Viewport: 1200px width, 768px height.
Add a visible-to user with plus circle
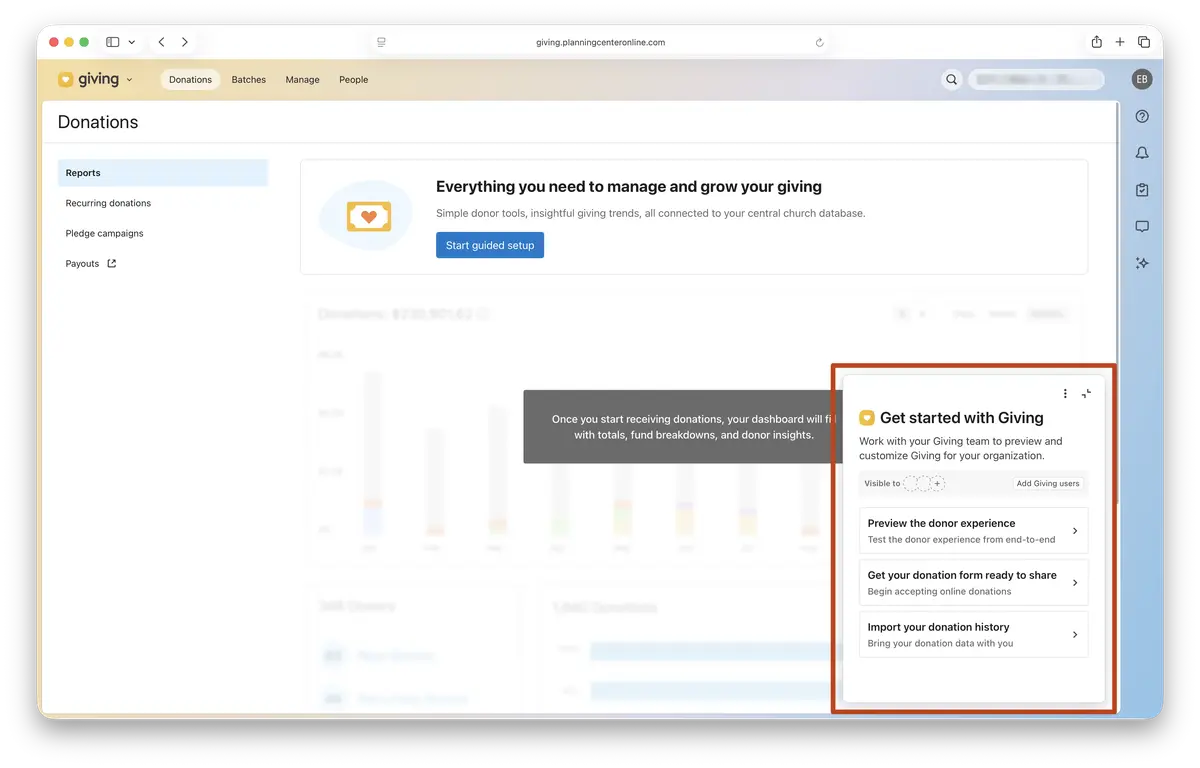937,484
